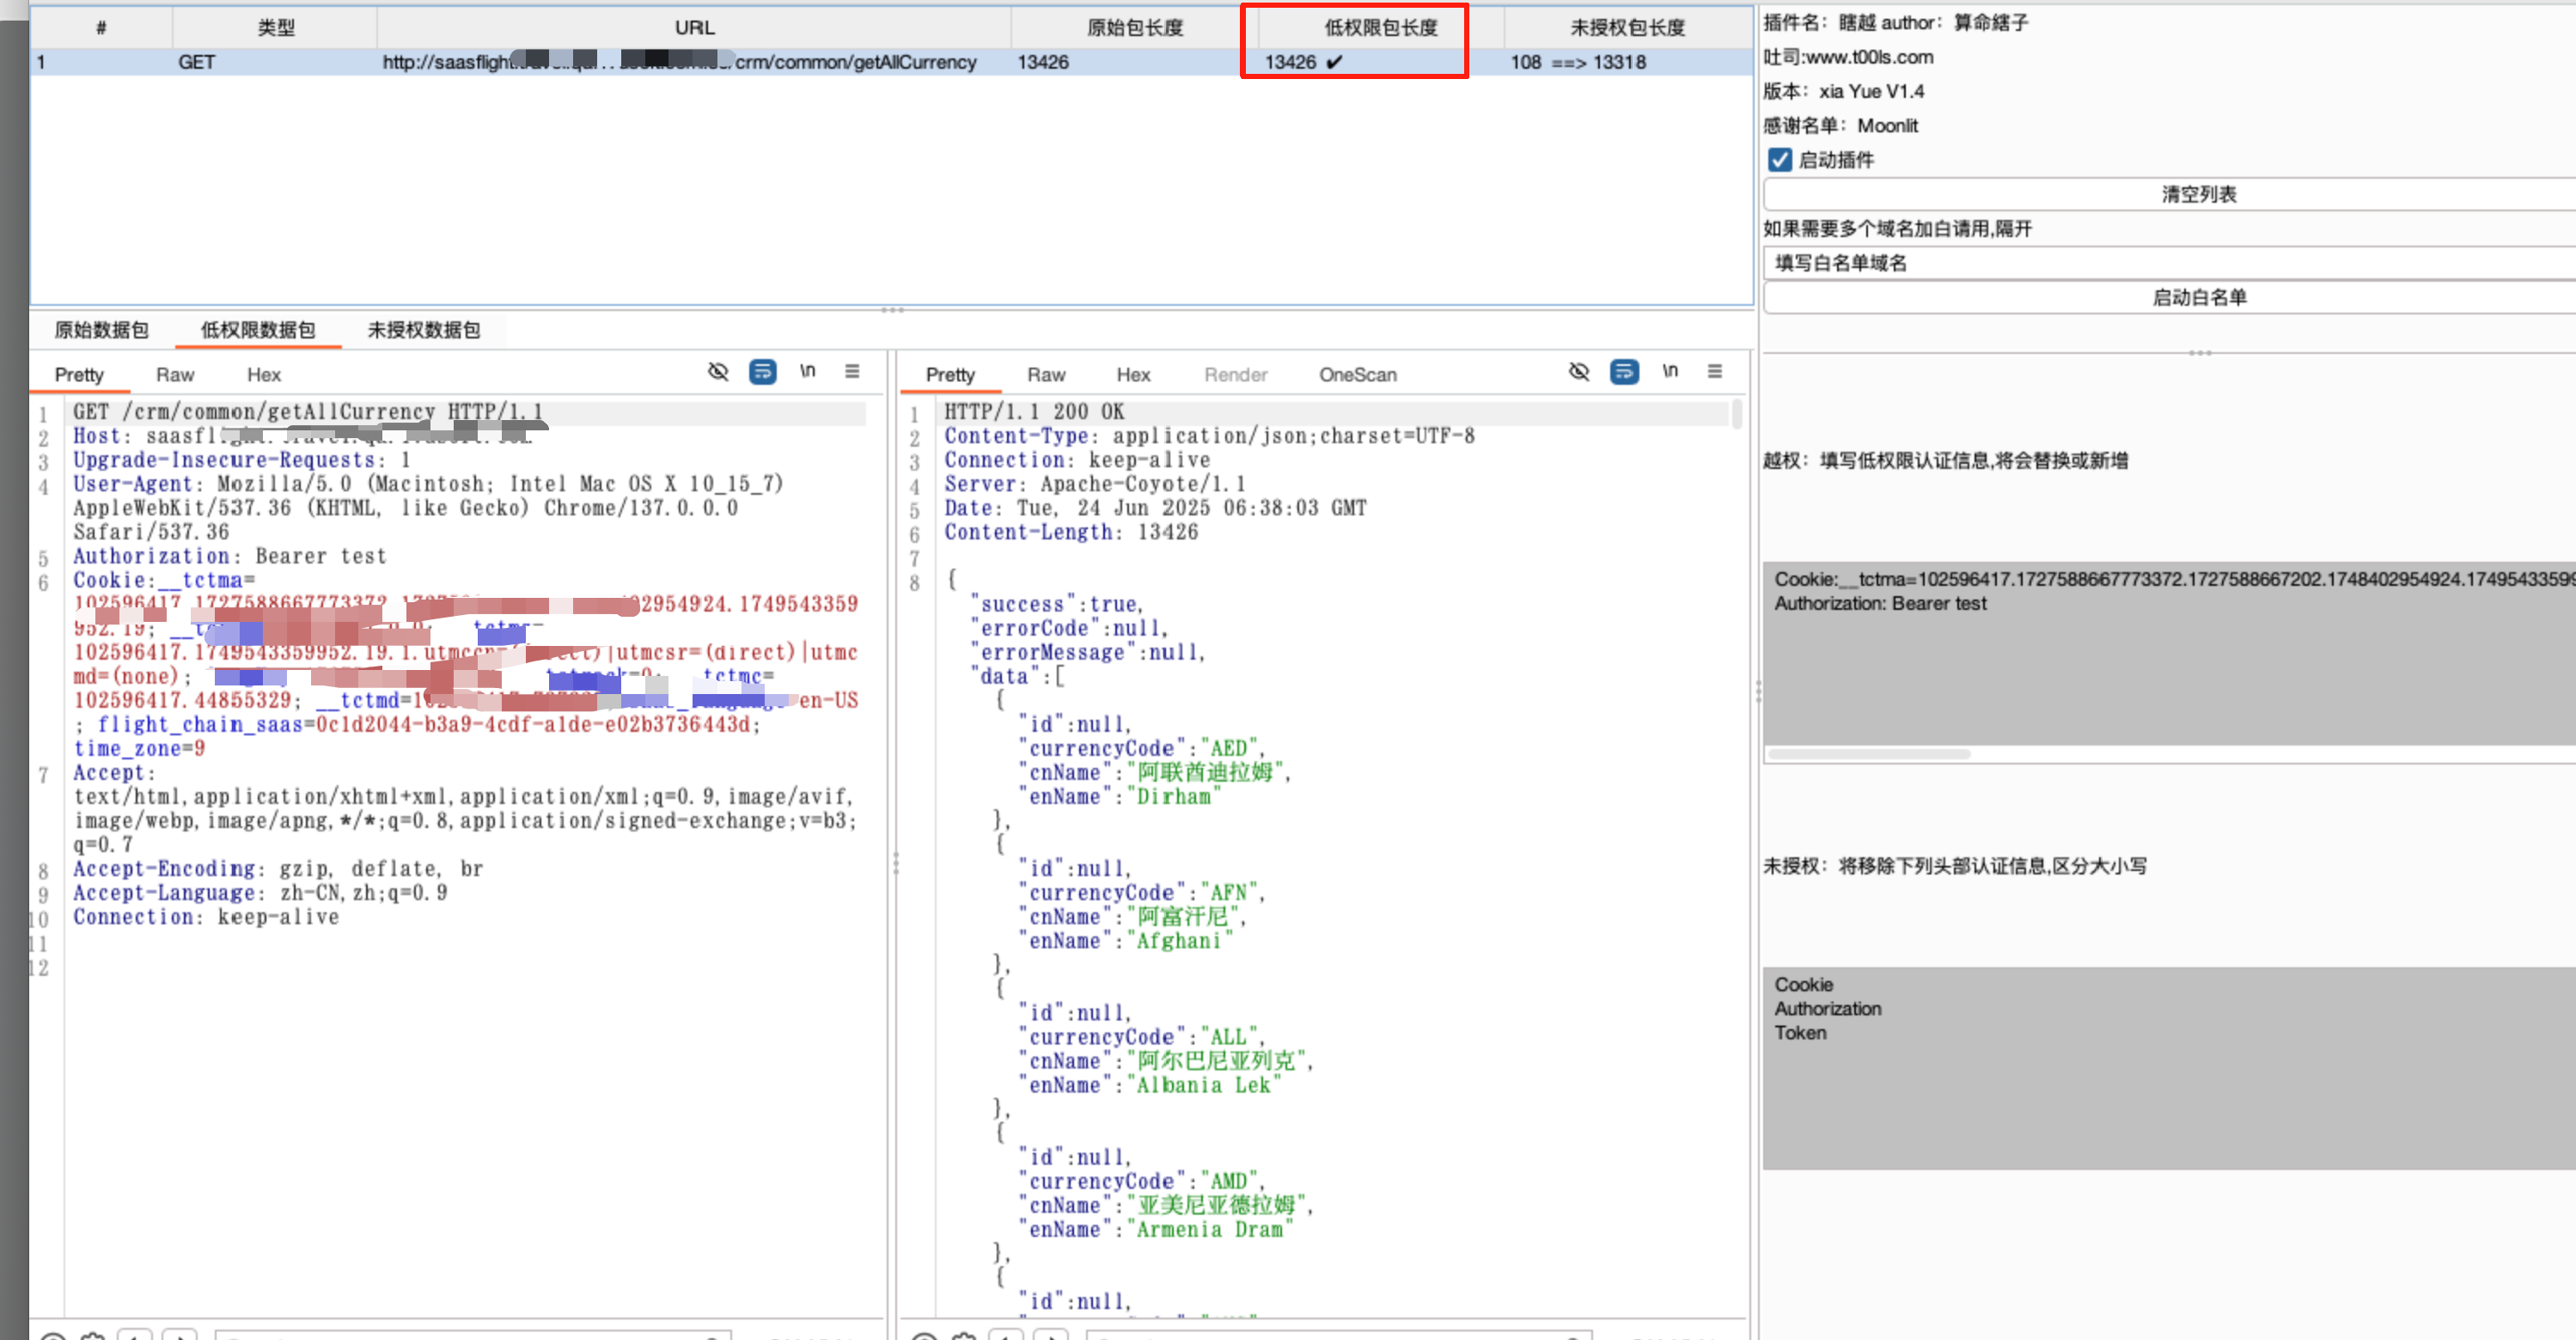Click the 低权限包长度 column header to sort
Viewport: 2576px width, 1340px height.
pos(1379,28)
